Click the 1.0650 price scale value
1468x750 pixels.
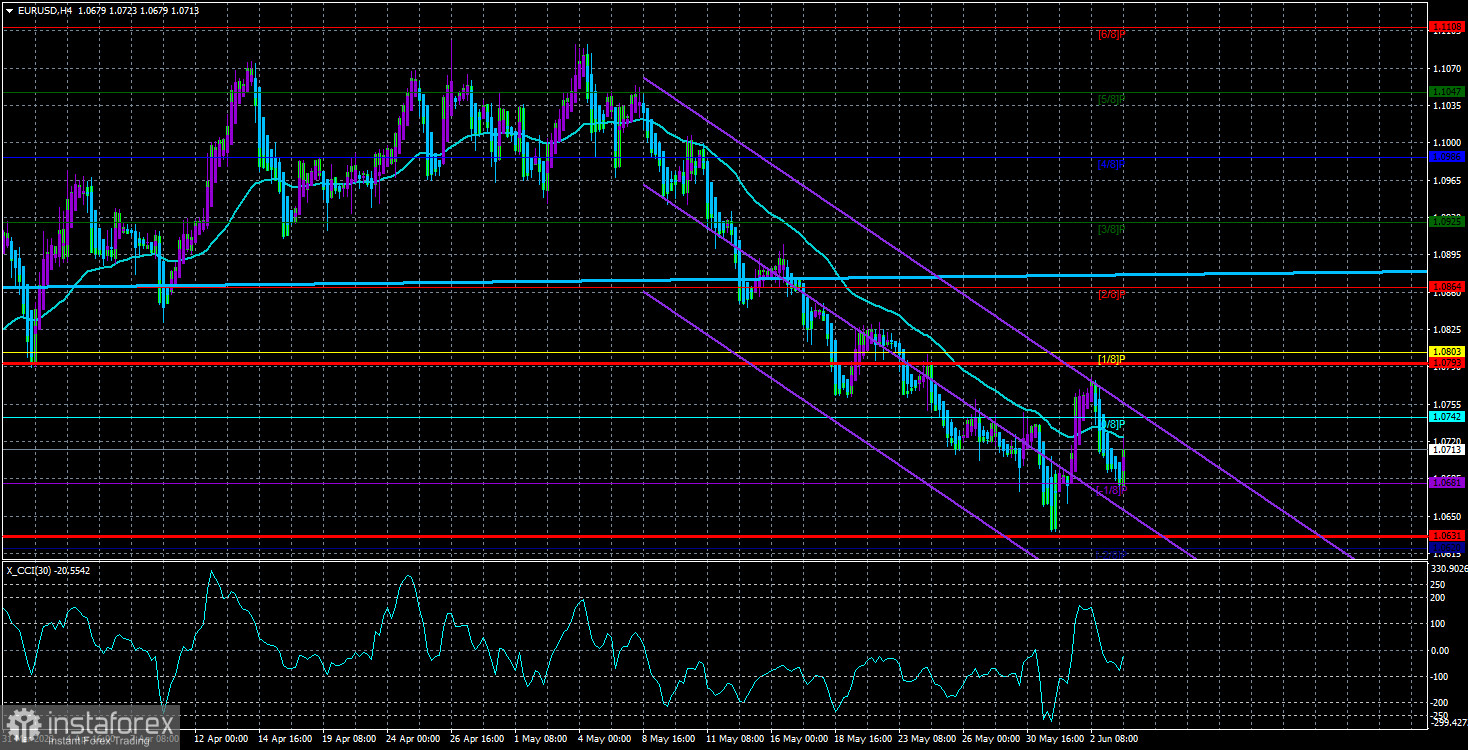point(1446,516)
